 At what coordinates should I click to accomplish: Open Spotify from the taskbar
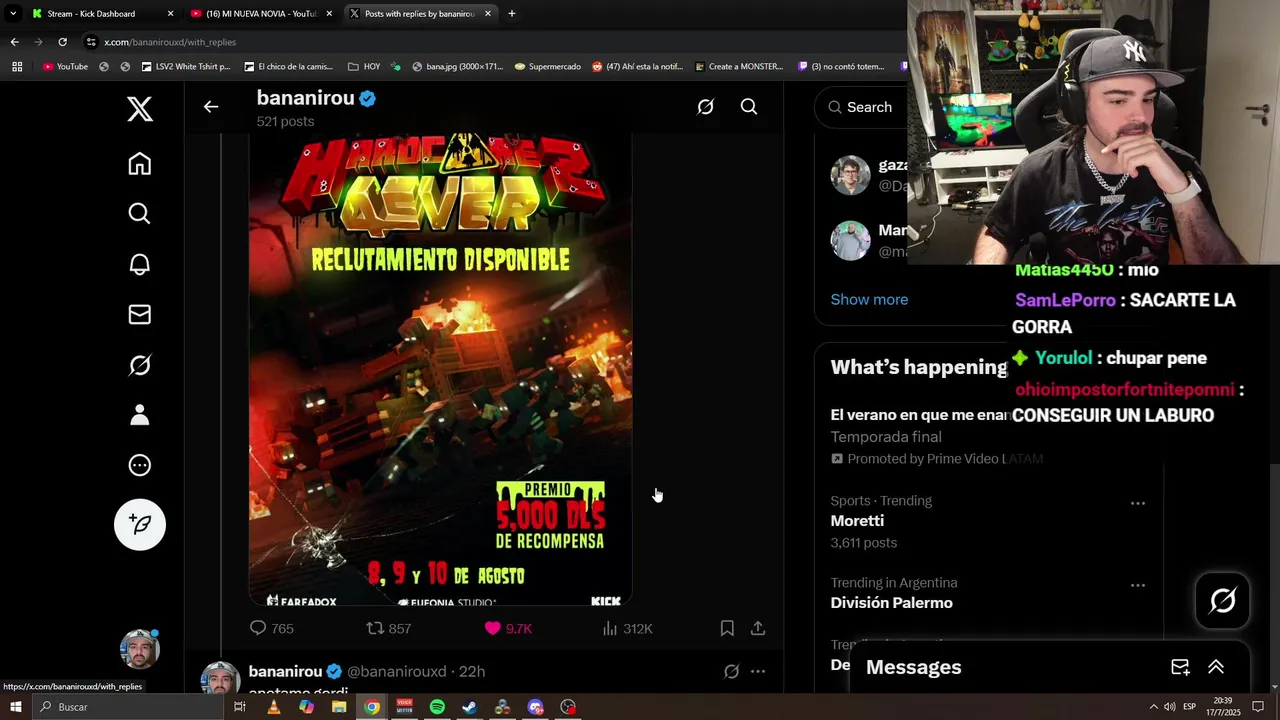pyautogui.click(x=437, y=707)
